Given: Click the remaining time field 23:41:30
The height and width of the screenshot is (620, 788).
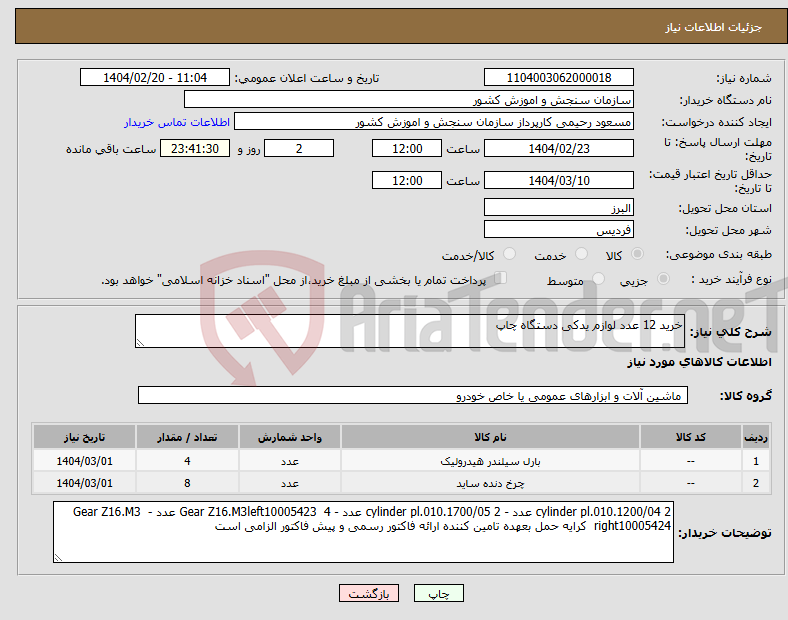Looking at the screenshot, I should point(195,148).
